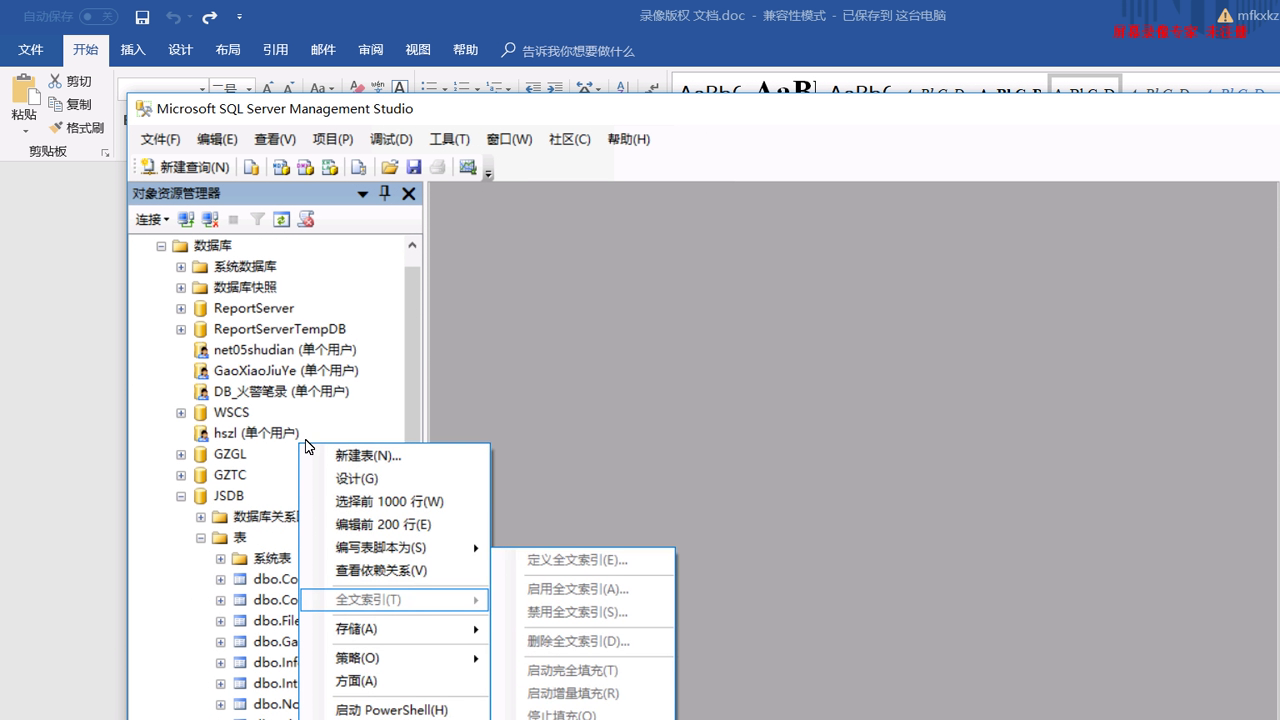Open the 工具(T) menu in SSMS
Image resolution: width=1280 pixels, height=720 pixels.
click(x=449, y=139)
